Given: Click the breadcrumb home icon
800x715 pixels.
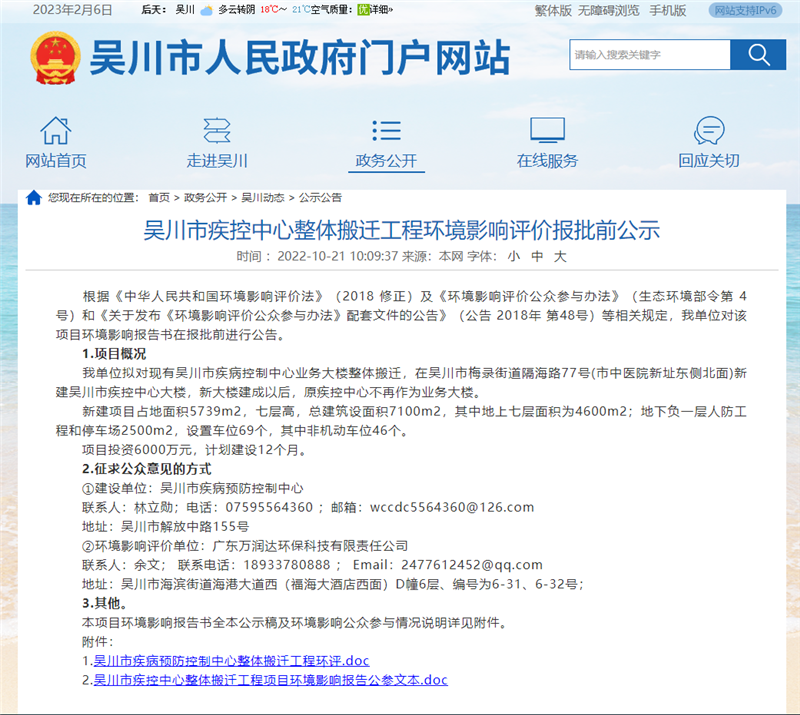Looking at the screenshot, I should click(34, 198).
